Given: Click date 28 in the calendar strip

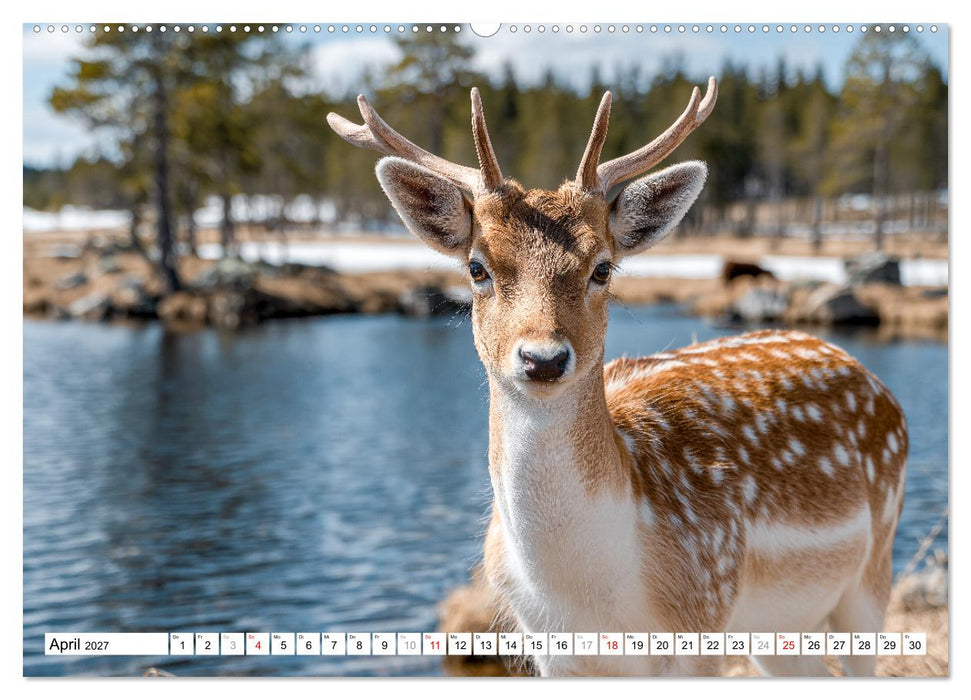Looking at the screenshot, I should 864,644.
